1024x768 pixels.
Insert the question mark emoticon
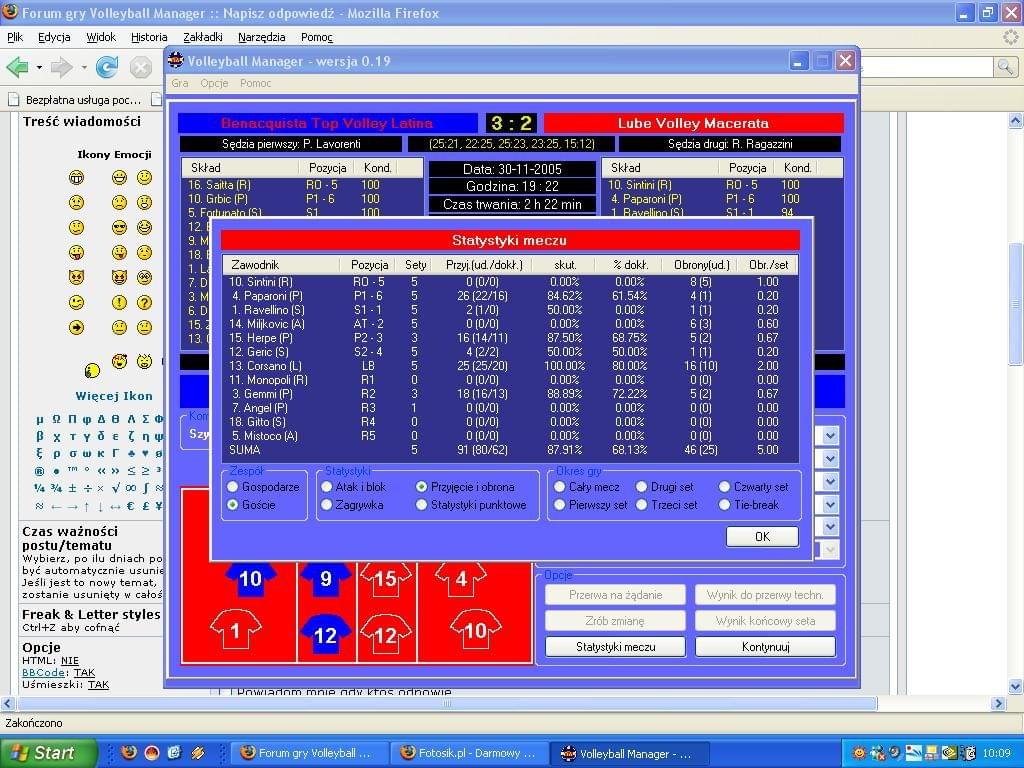[x=144, y=302]
